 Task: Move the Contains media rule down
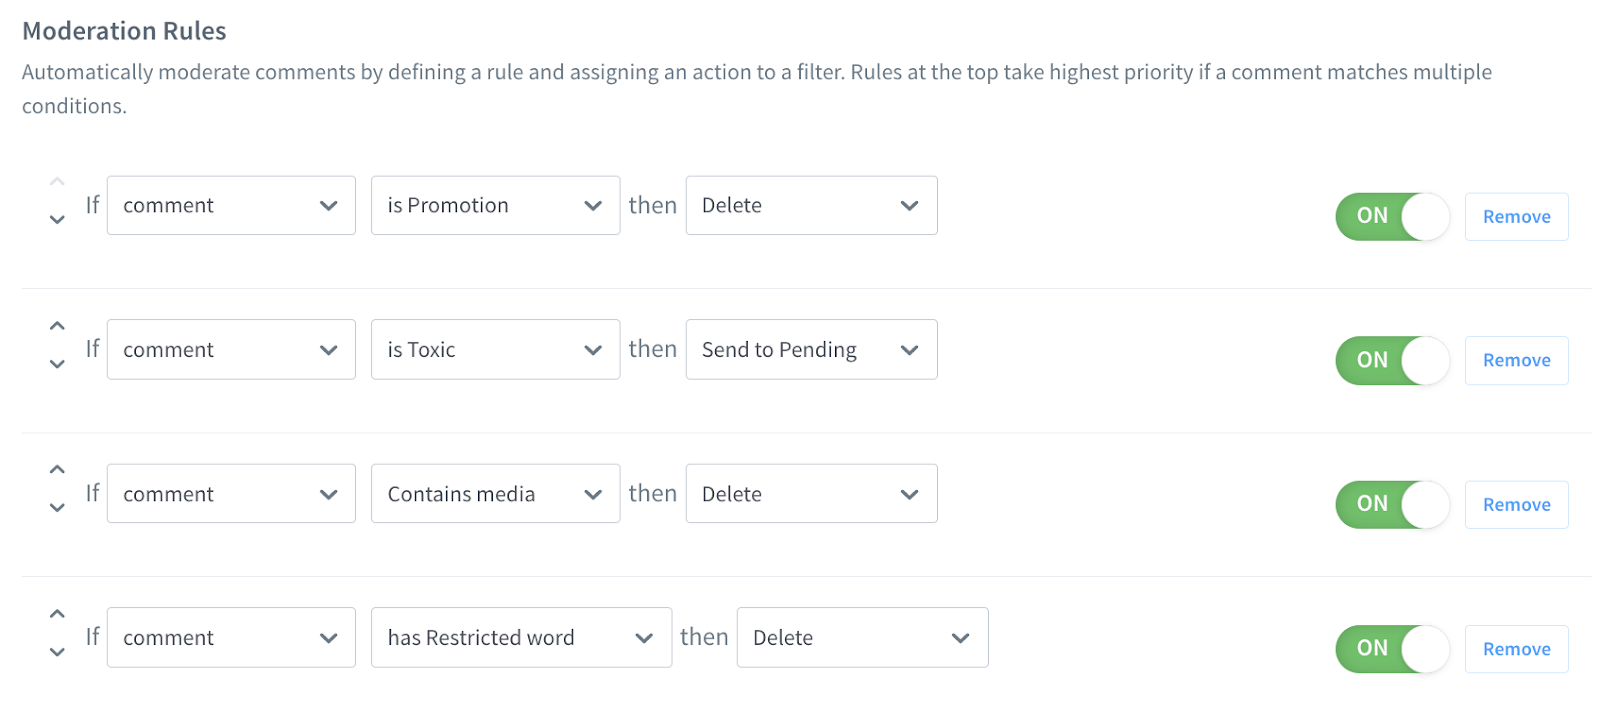coord(57,508)
